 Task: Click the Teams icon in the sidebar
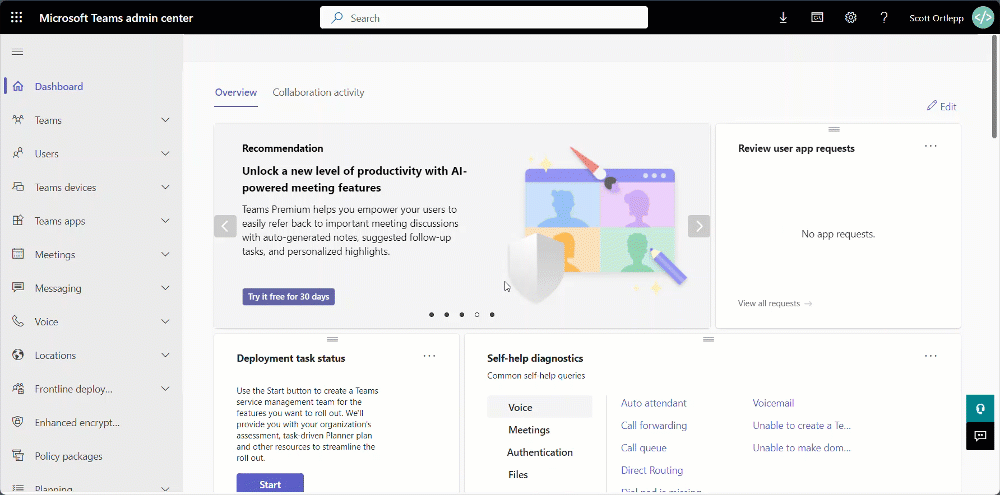[18, 120]
